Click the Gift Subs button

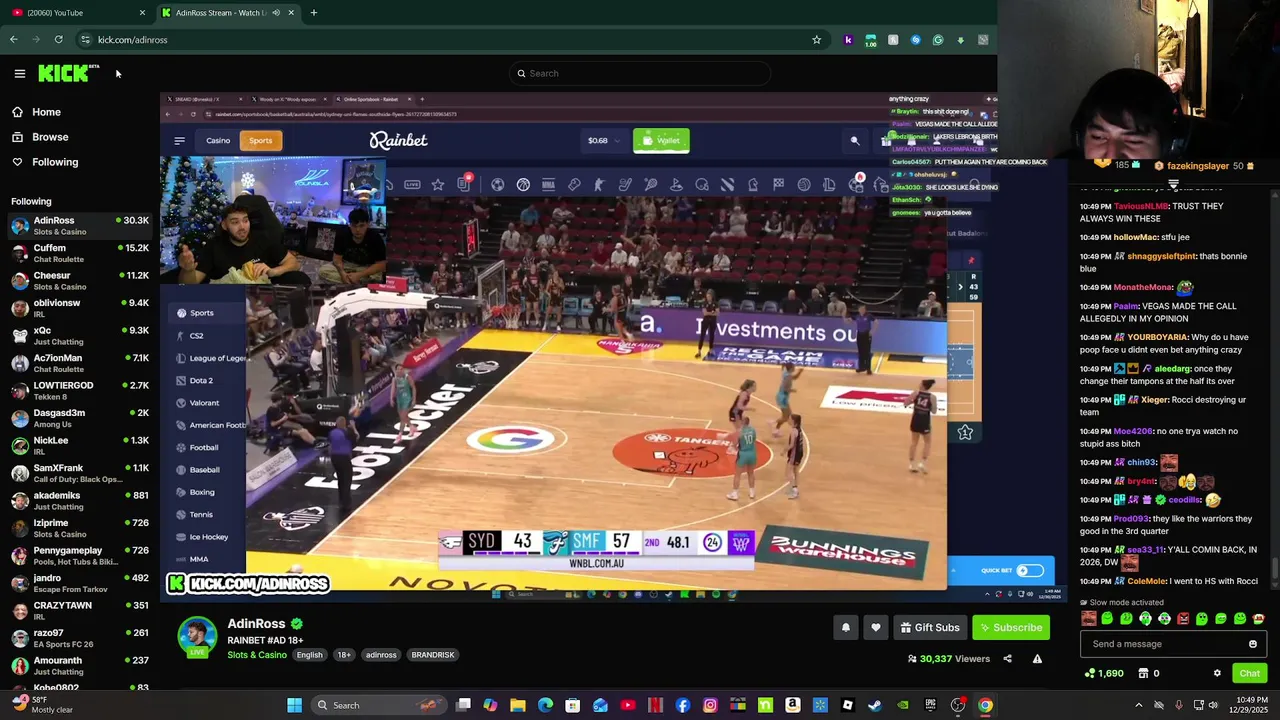coord(929,628)
